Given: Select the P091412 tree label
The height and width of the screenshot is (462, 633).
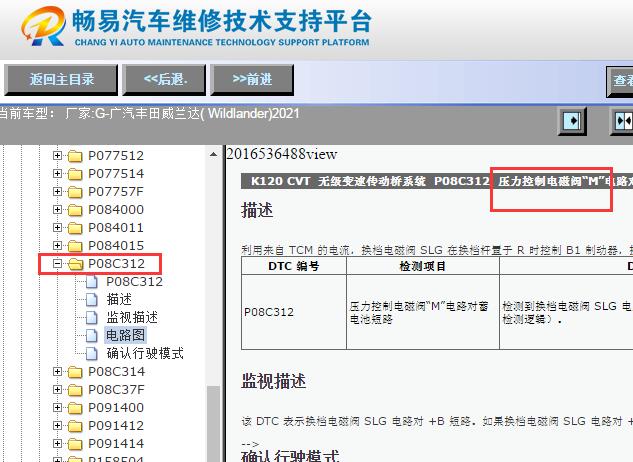Looking at the screenshot, I should click(116, 426).
